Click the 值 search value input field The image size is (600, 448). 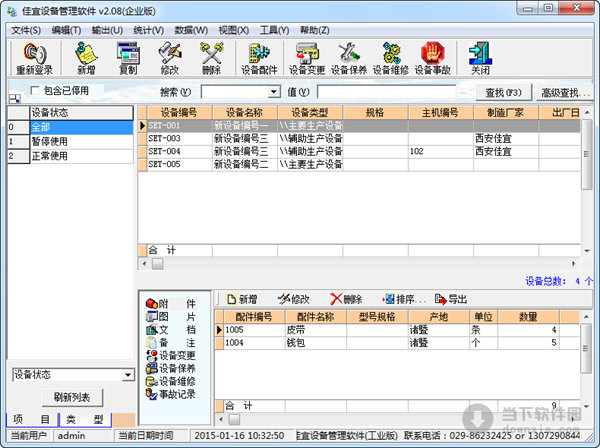[386, 92]
